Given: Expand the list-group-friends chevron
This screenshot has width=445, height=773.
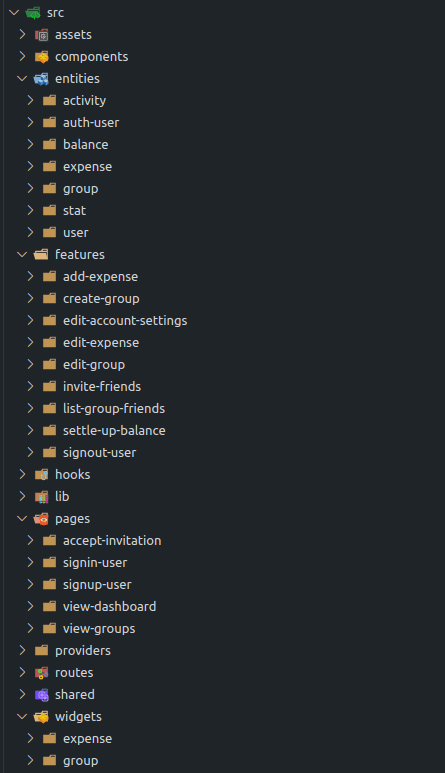Looking at the screenshot, I should tap(31, 408).
